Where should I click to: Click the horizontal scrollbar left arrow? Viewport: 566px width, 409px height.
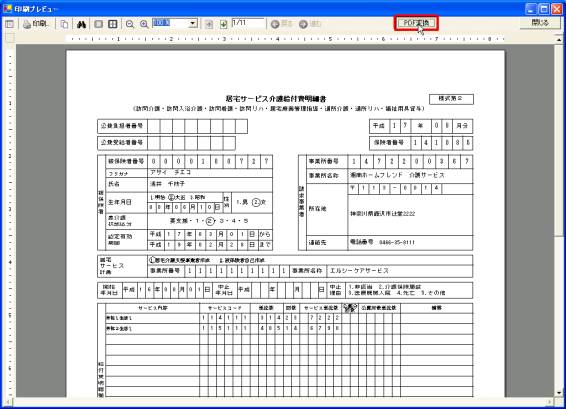coord(8,401)
